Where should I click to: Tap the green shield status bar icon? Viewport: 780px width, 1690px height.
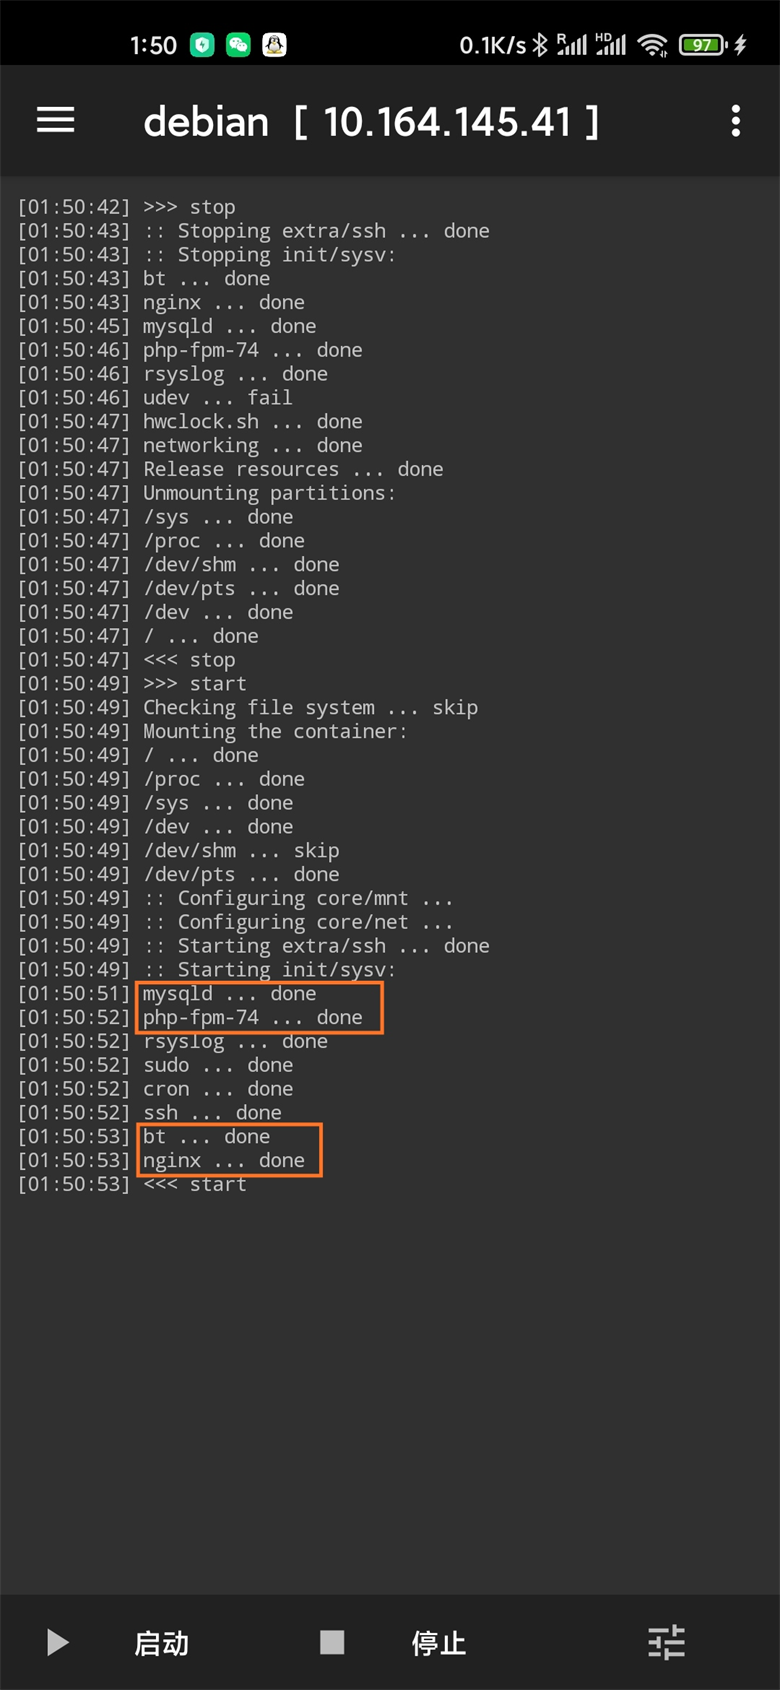pyautogui.click(x=202, y=45)
